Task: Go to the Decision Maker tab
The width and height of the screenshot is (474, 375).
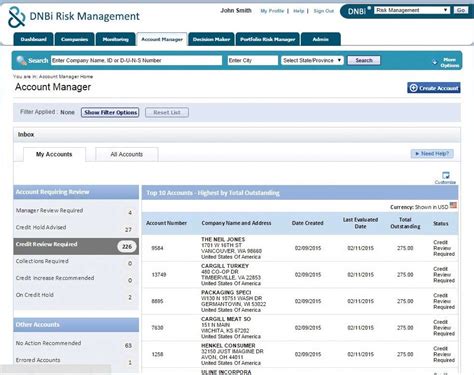Action: pos(211,39)
